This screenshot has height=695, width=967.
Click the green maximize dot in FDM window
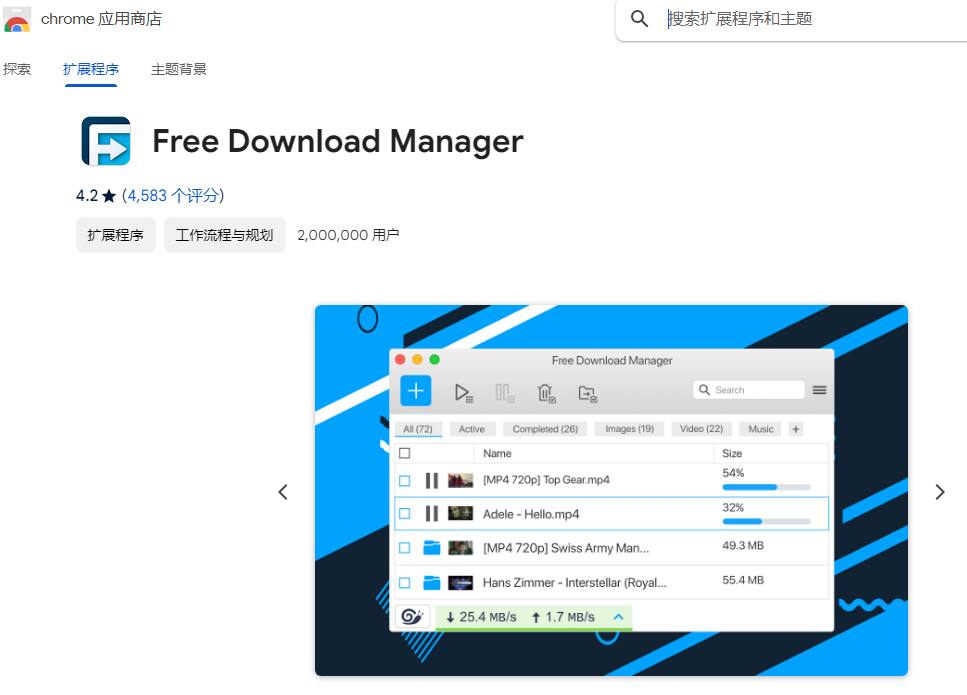coord(435,360)
